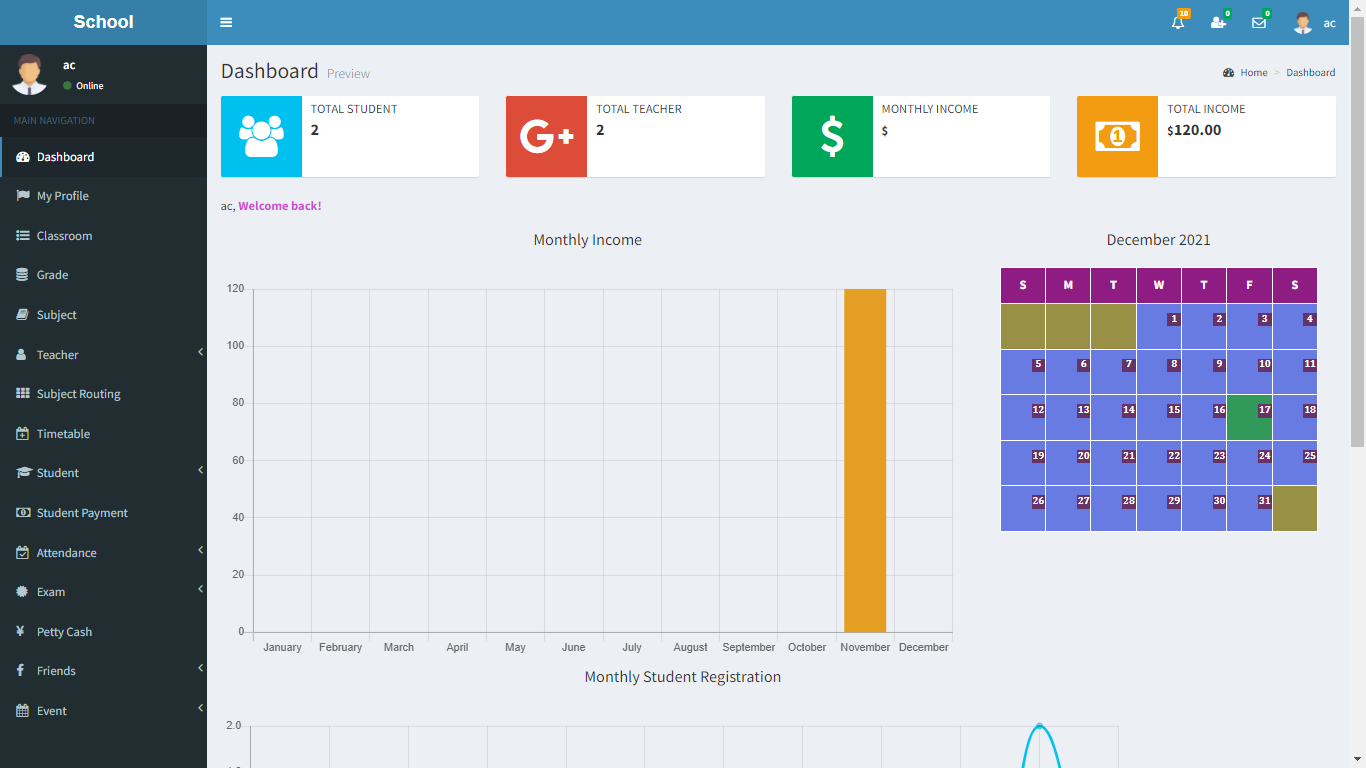Click the sidebar profile avatar picture
1366x768 pixels.
pyautogui.click(x=30, y=74)
